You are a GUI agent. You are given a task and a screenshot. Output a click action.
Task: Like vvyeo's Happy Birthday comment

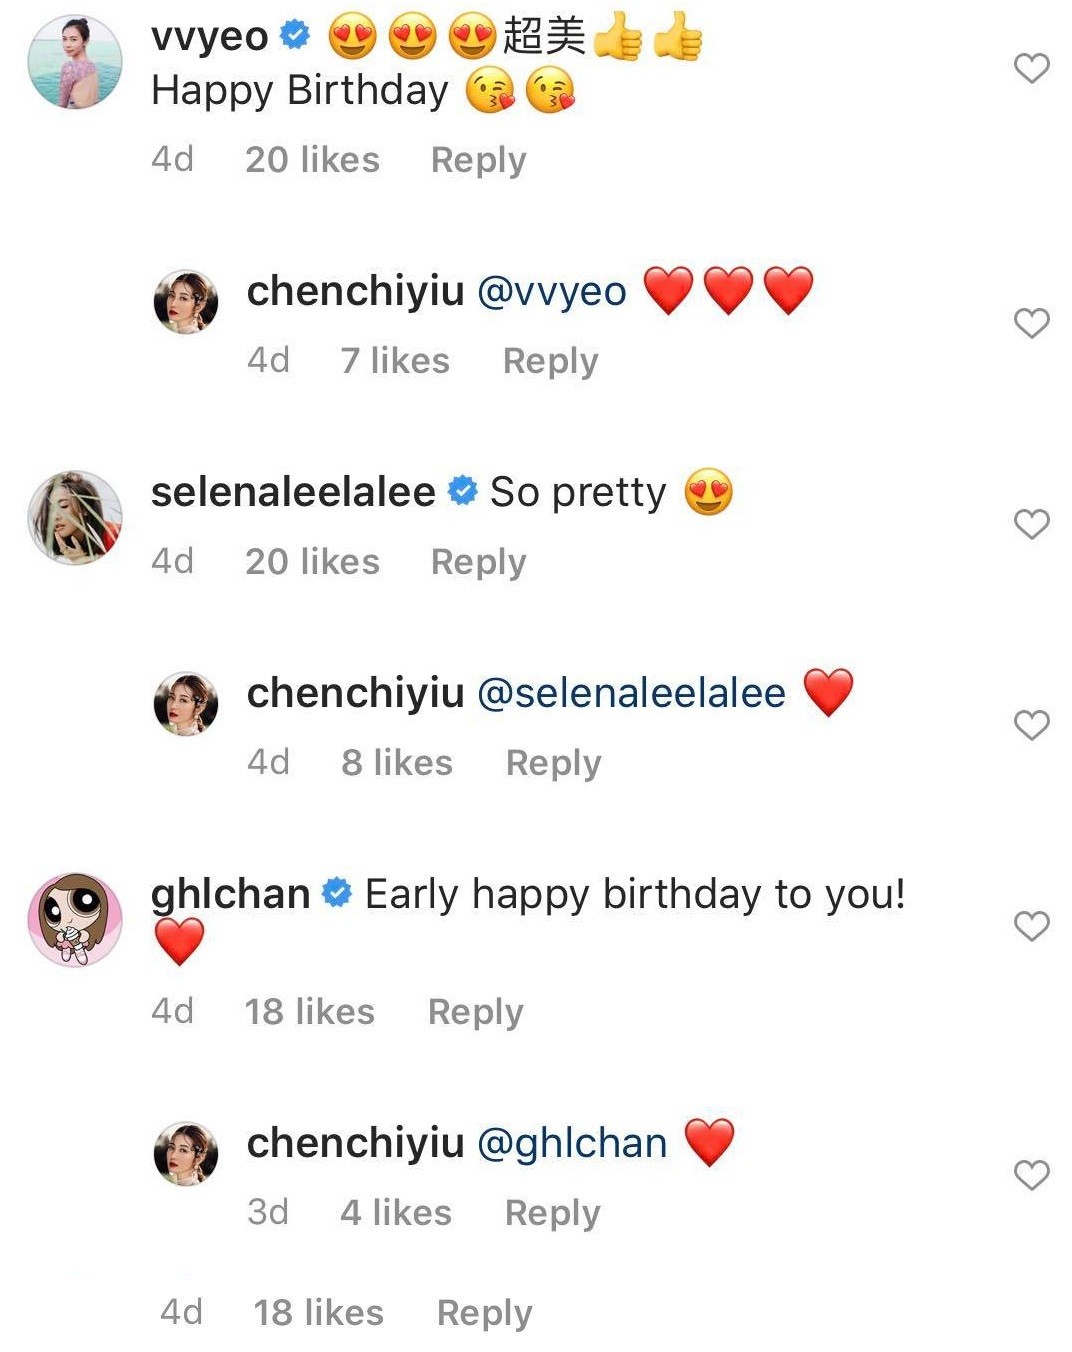1031,68
